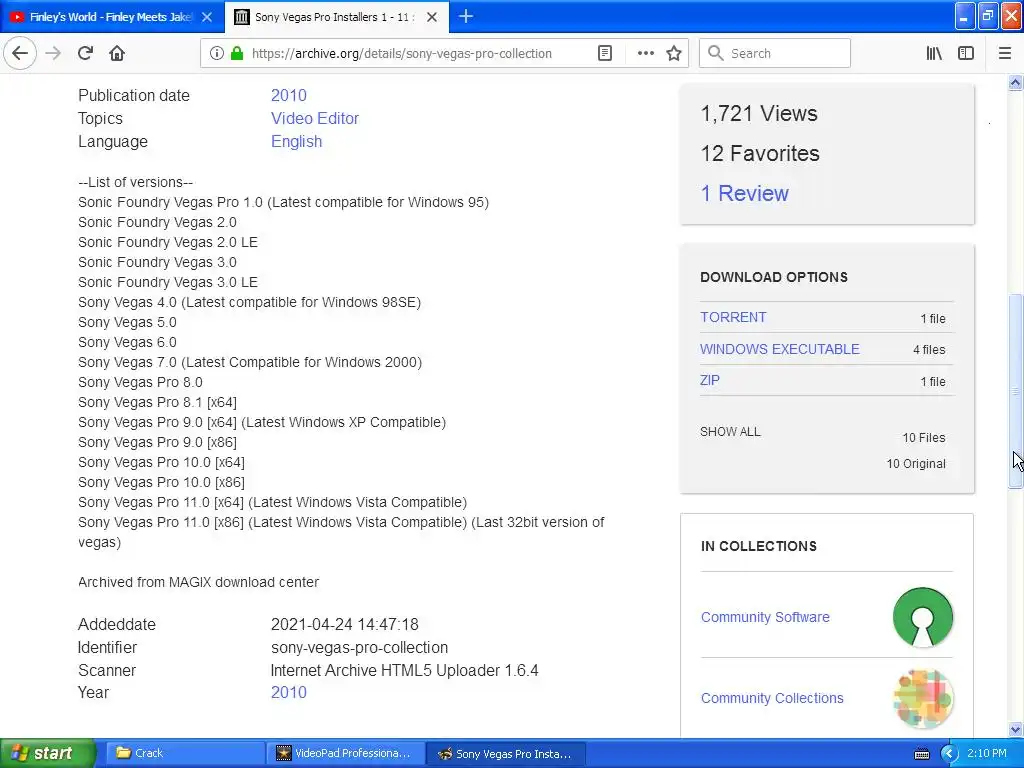The width and height of the screenshot is (1024, 768).
Task: Download the ZIP option
Action: tap(710, 380)
